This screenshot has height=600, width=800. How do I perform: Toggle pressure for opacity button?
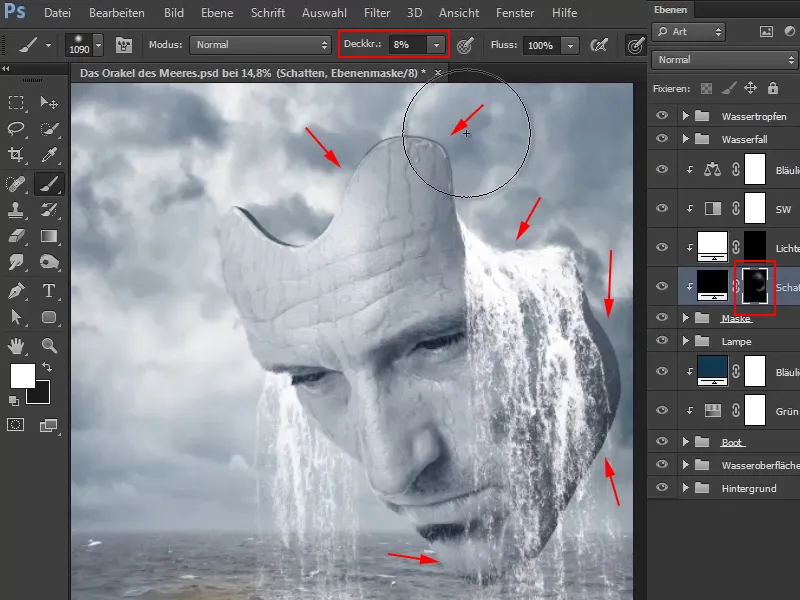coord(465,45)
